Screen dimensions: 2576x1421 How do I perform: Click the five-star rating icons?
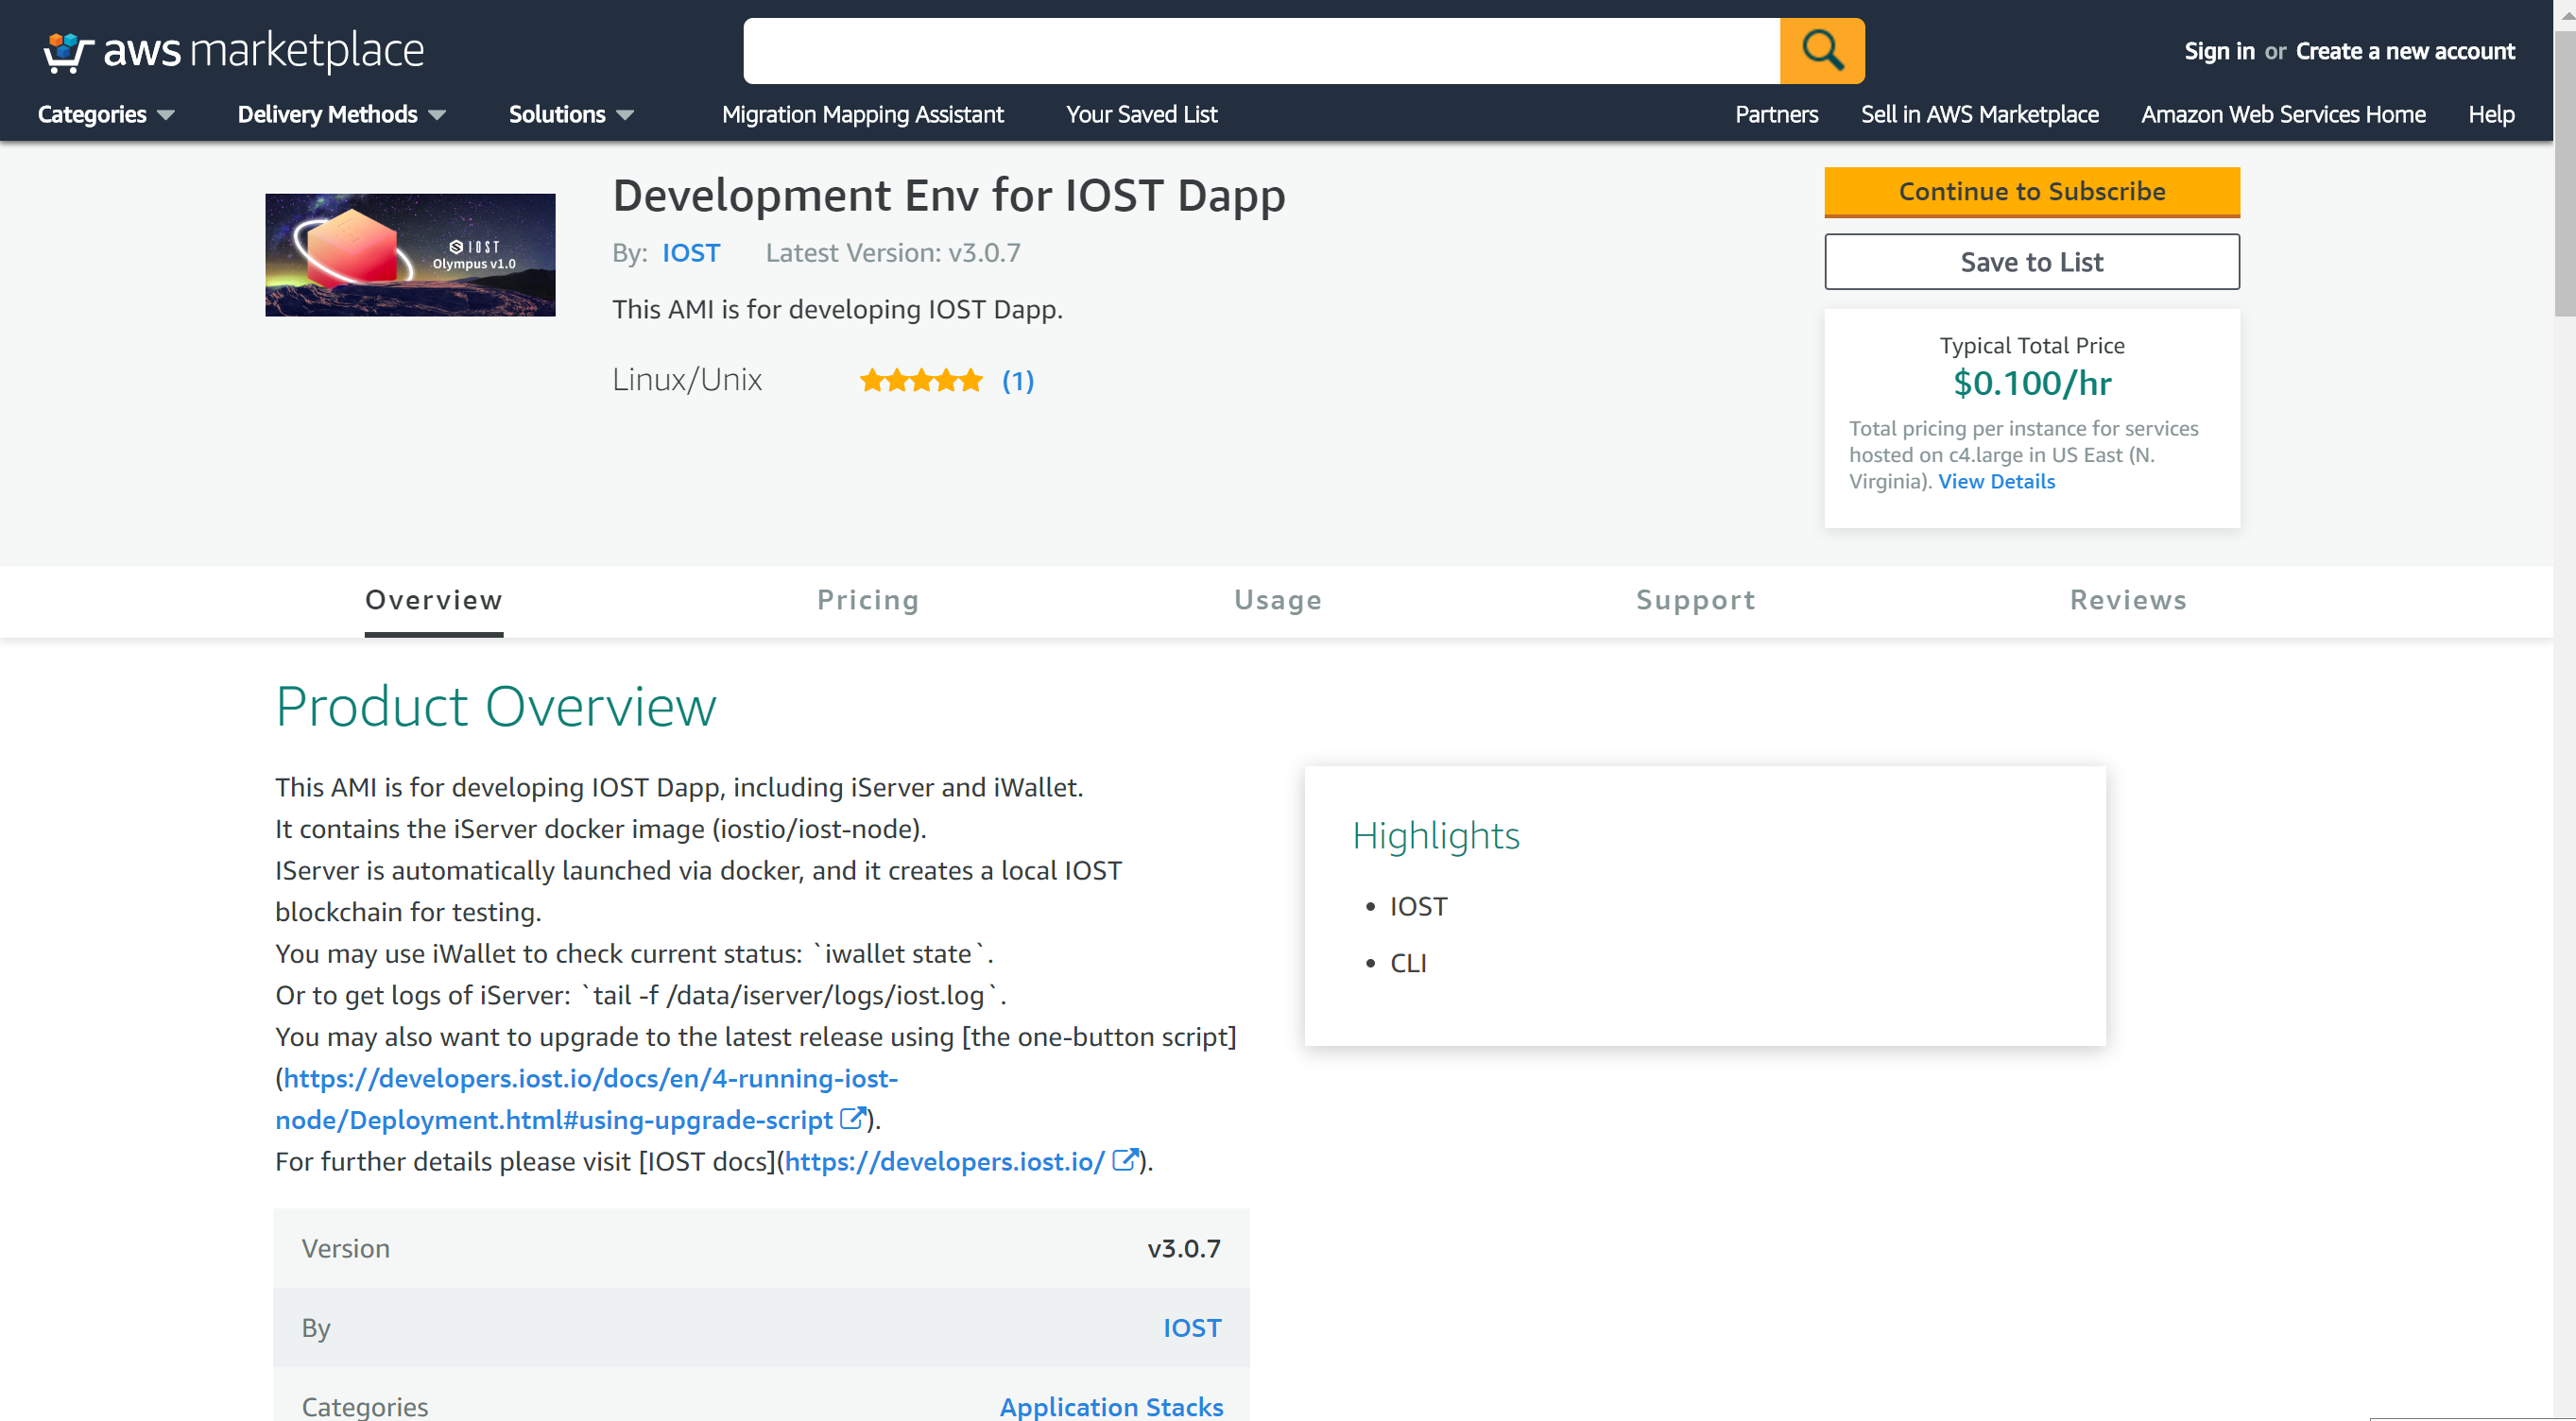pyautogui.click(x=921, y=381)
